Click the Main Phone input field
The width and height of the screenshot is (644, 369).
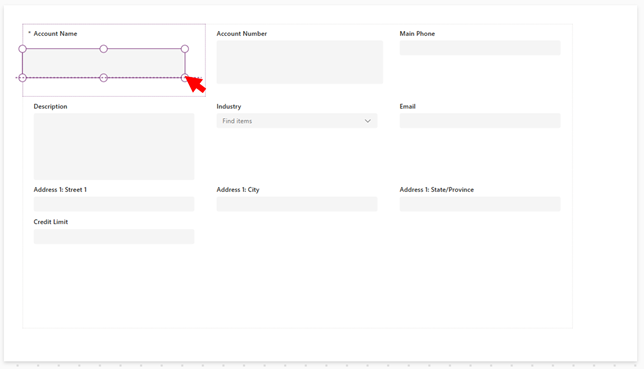tap(480, 48)
